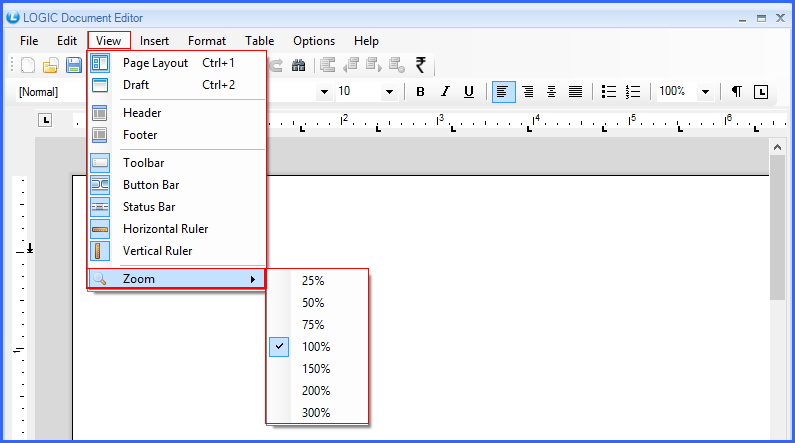The width and height of the screenshot is (795, 443).
Task: Click the grayed table icon with left arrow
Action: click(x=351, y=65)
